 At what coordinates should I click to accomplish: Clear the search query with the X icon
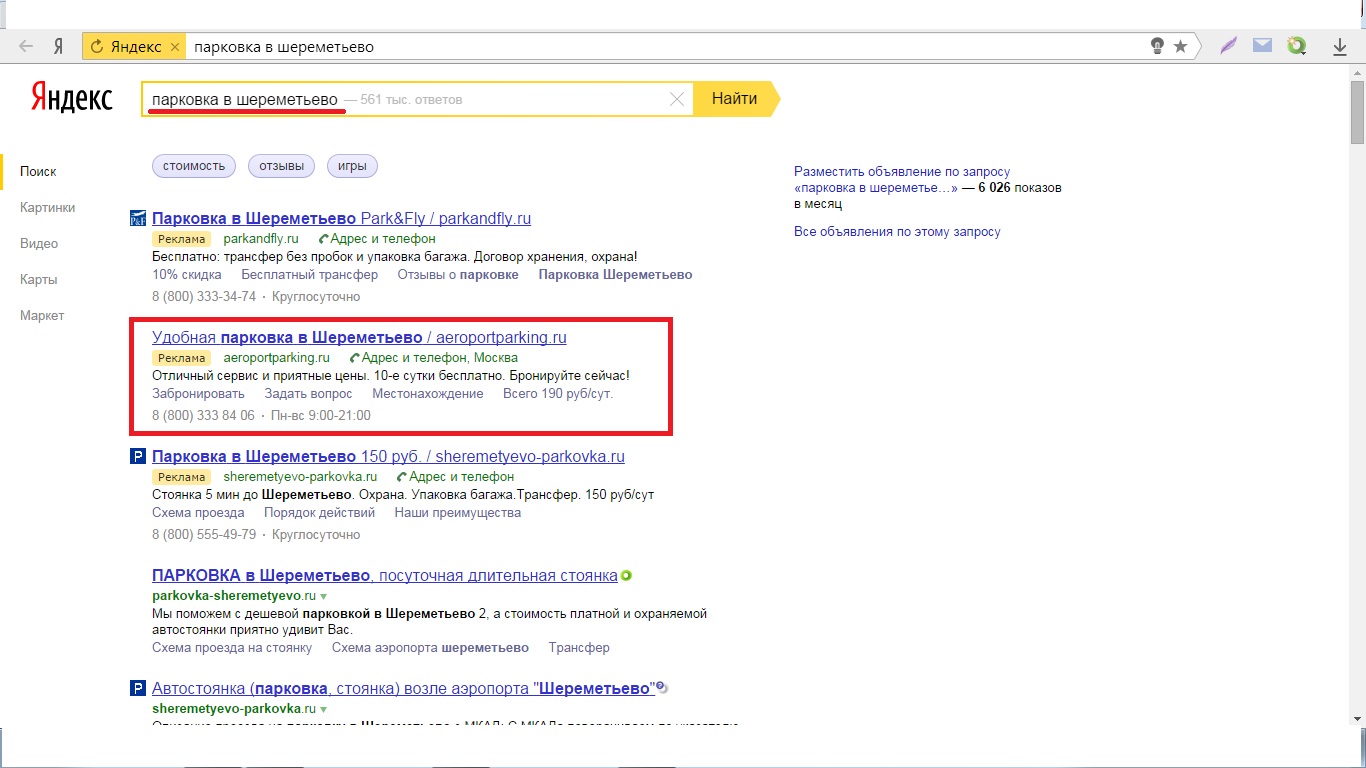click(x=677, y=99)
